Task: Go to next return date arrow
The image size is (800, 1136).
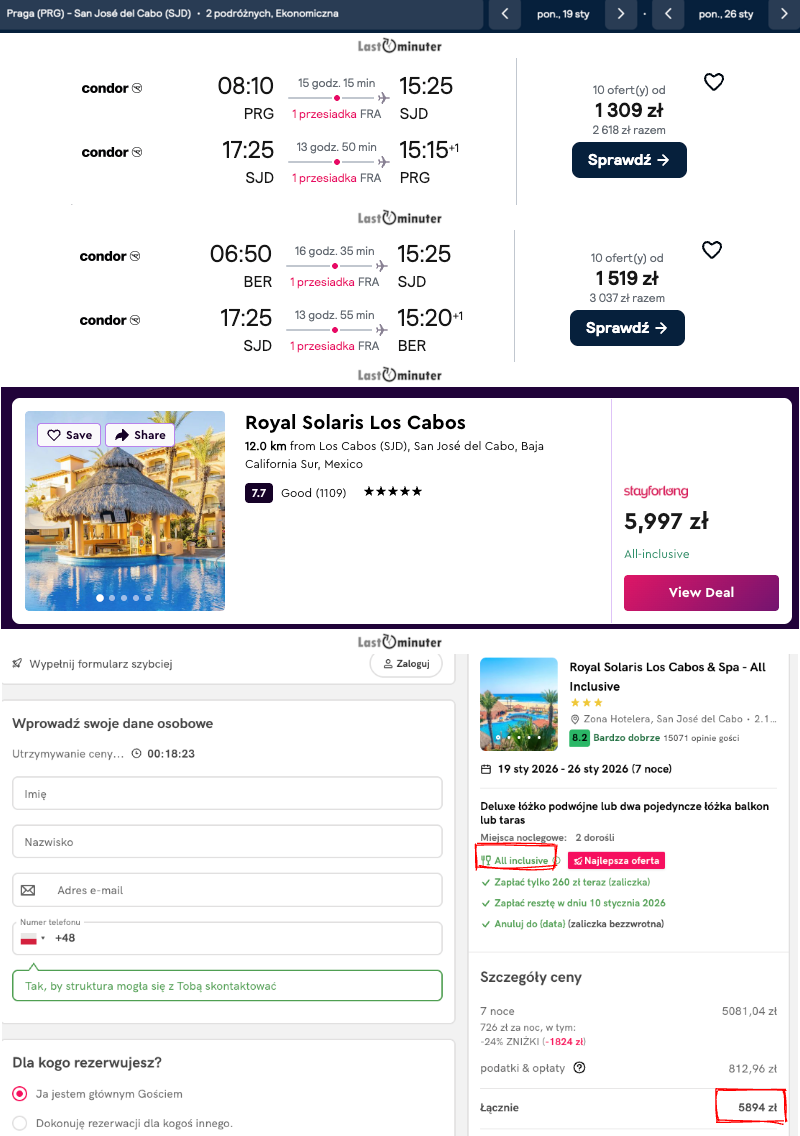Action: pyautogui.click(x=783, y=14)
